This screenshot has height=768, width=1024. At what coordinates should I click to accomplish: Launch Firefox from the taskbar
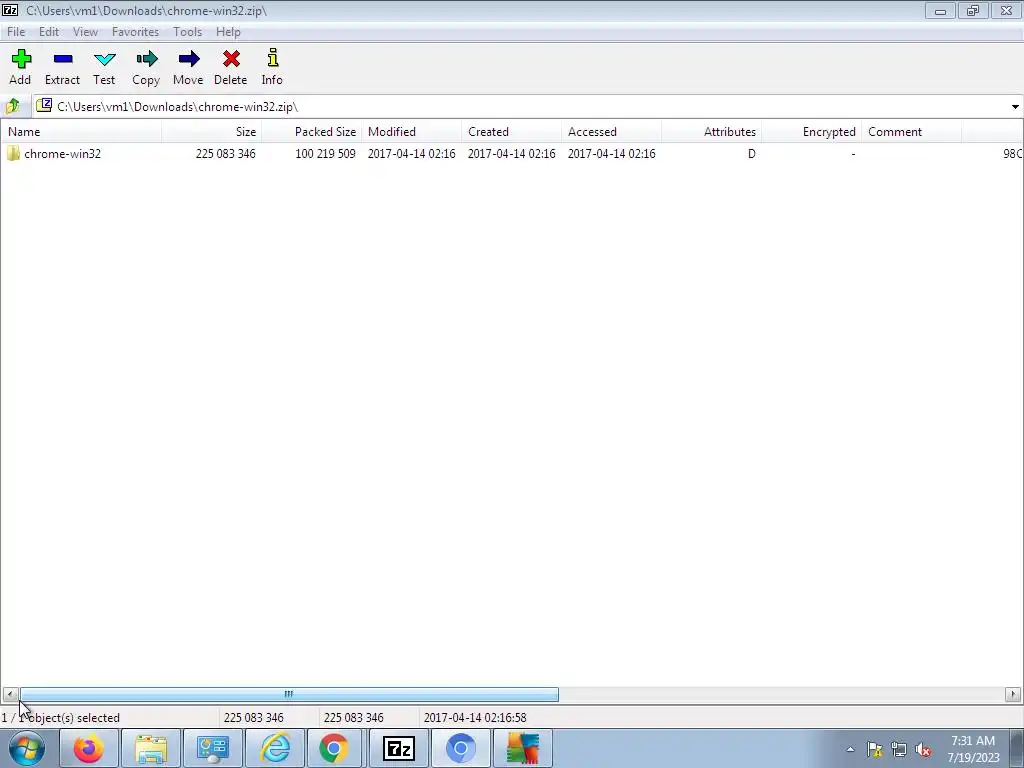88,748
